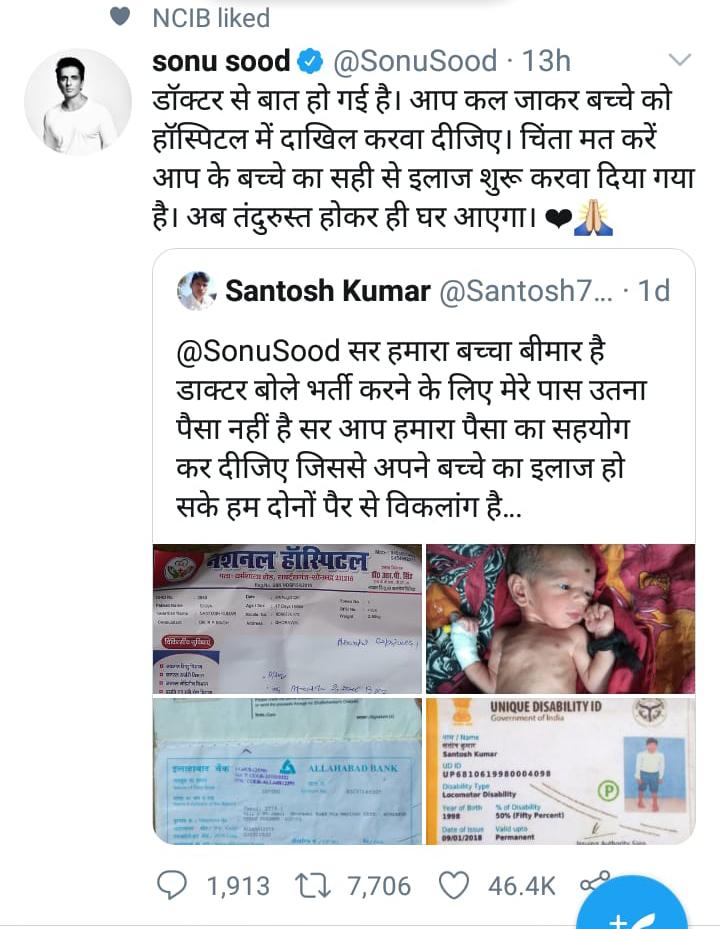
Task: Open the sonu sood display name
Action: tap(221, 62)
